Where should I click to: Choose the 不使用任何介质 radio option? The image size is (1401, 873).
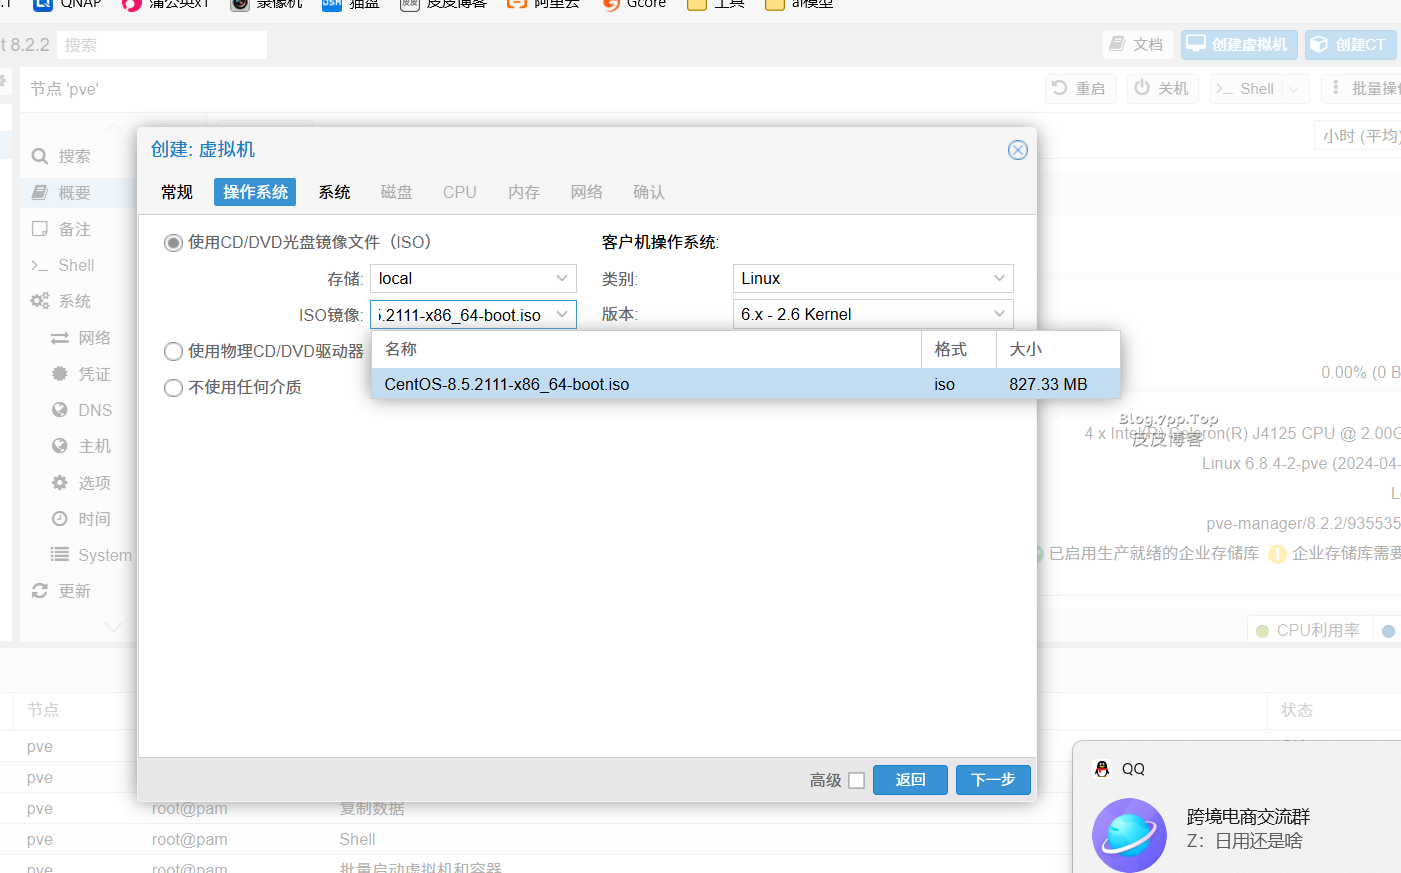(x=173, y=388)
